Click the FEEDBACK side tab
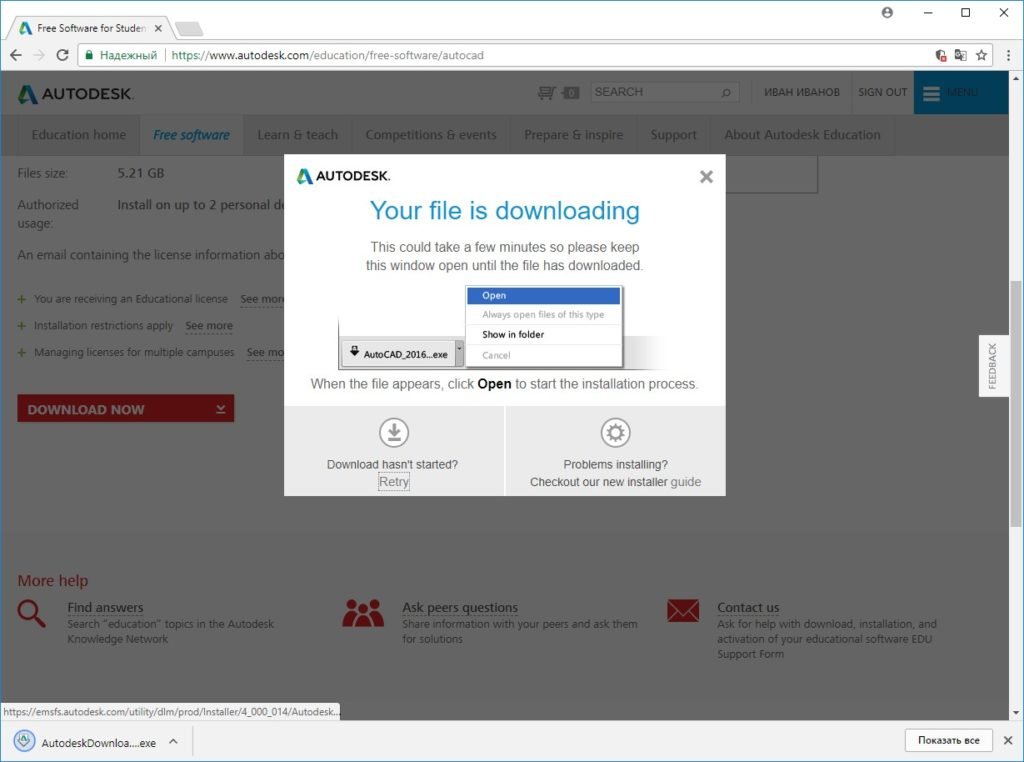Image resolution: width=1024 pixels, height=762 pixels. (x=993, y=366)
